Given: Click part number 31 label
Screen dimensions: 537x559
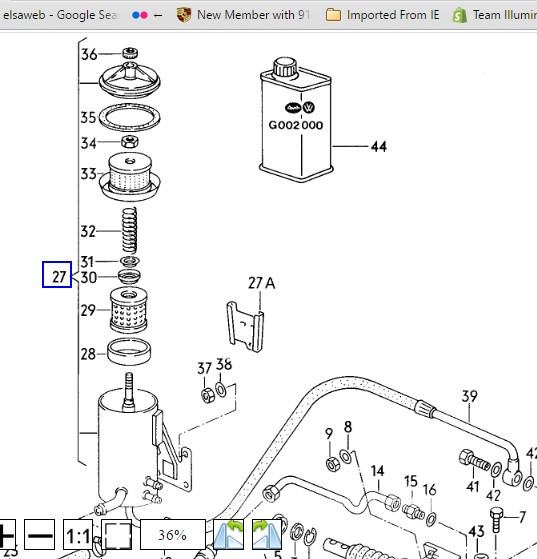Looking at the screenshot, I should (x=87, y=262).
